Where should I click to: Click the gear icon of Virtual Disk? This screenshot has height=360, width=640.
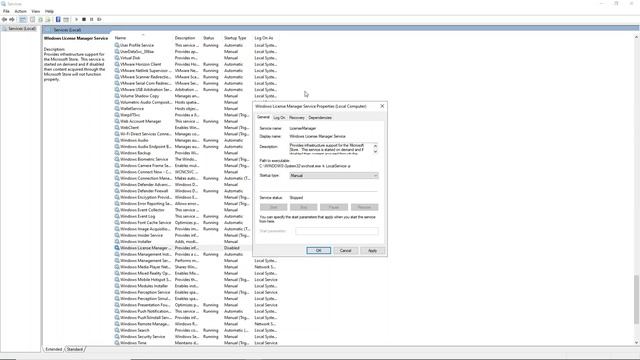click(x=117, y=58)
